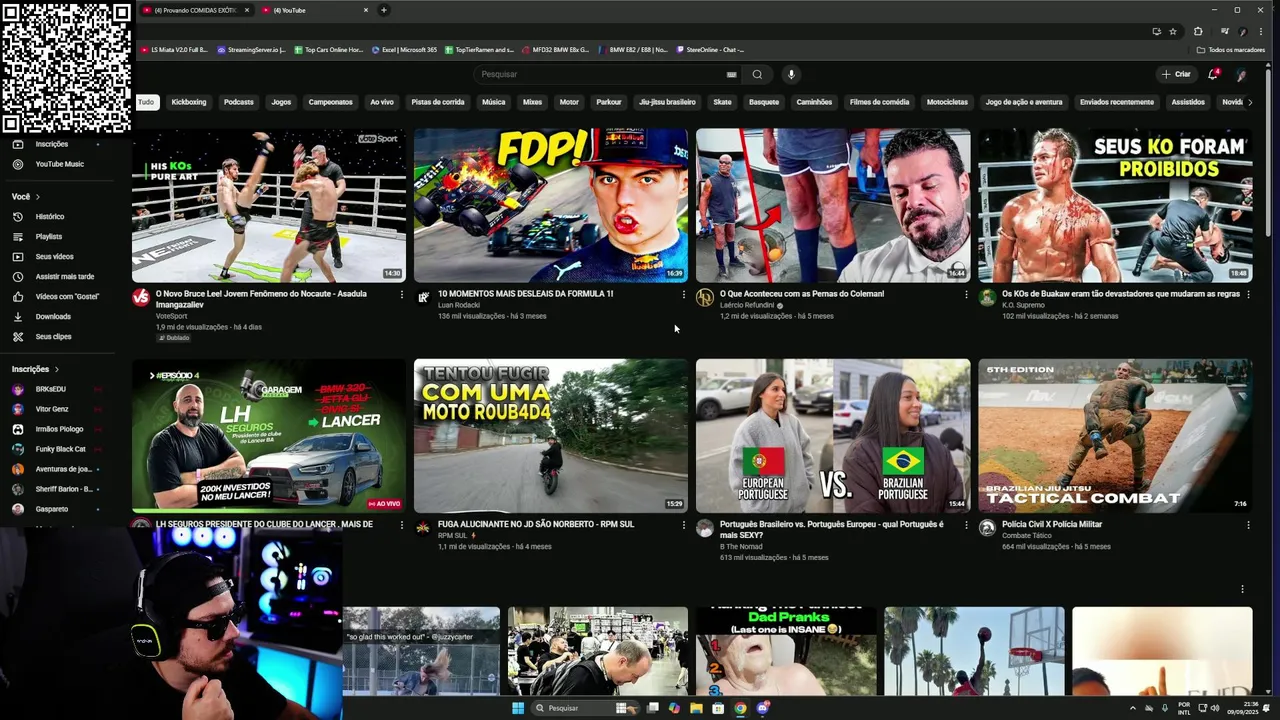Open the account avatar menu
The width and height of the screenshot is (1280, 720).
[1241, 75]
